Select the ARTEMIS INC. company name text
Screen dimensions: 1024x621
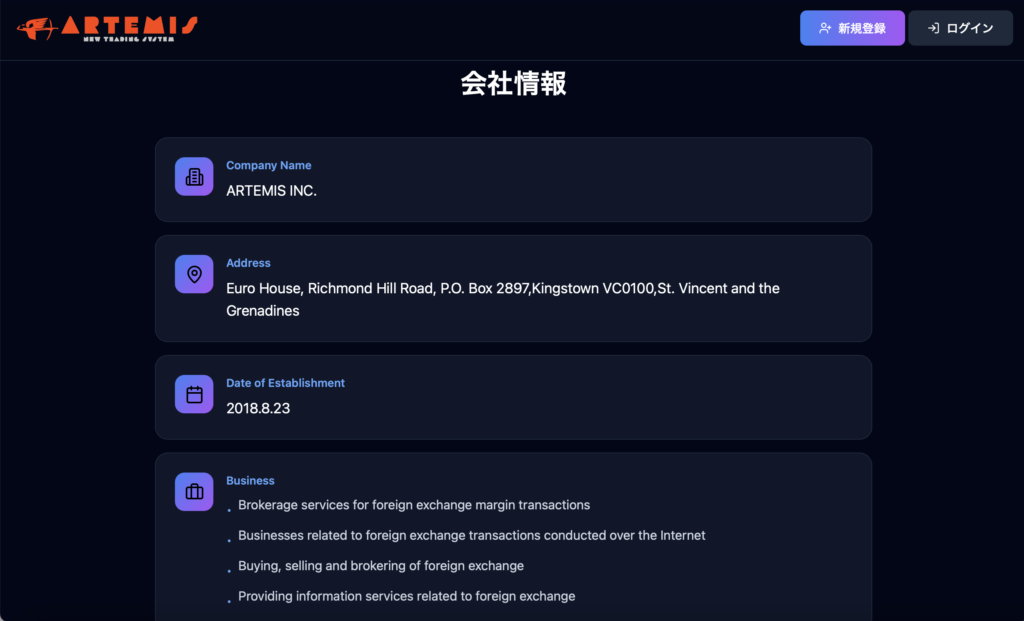[x=271, y=191]
